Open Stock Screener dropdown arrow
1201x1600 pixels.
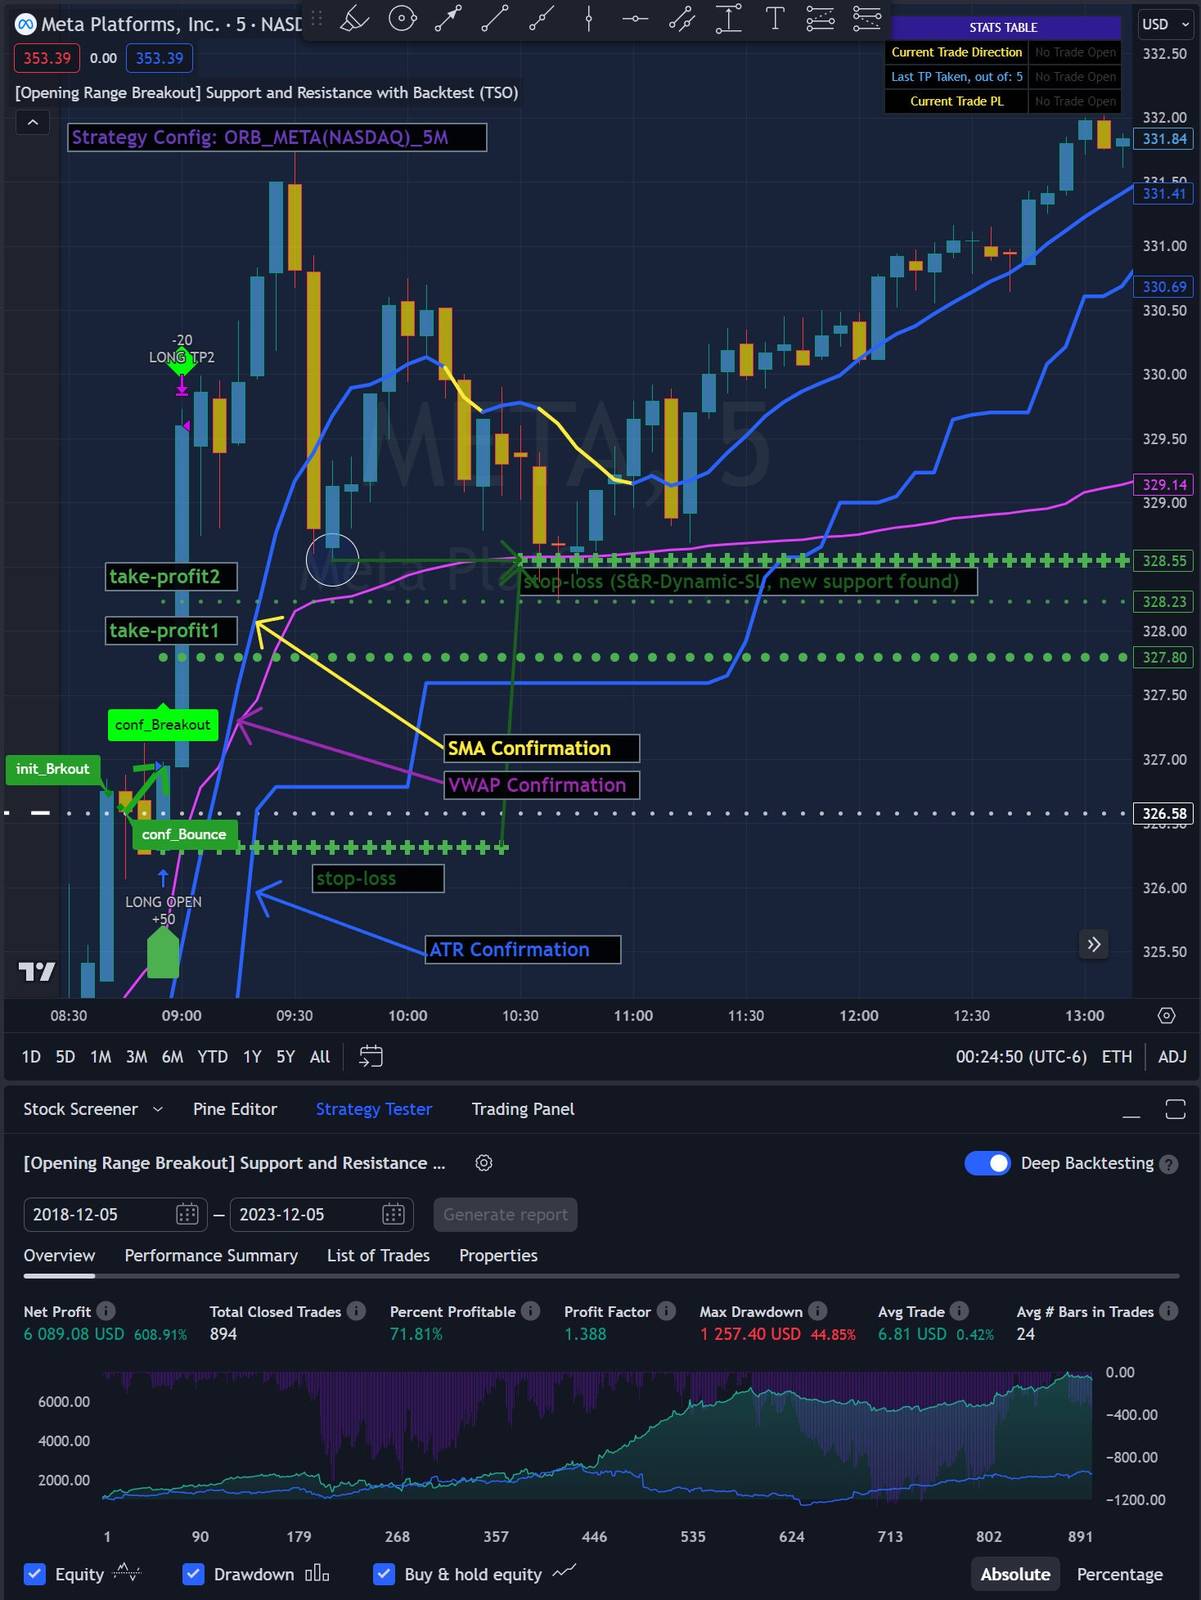(x=157, y=1109)
